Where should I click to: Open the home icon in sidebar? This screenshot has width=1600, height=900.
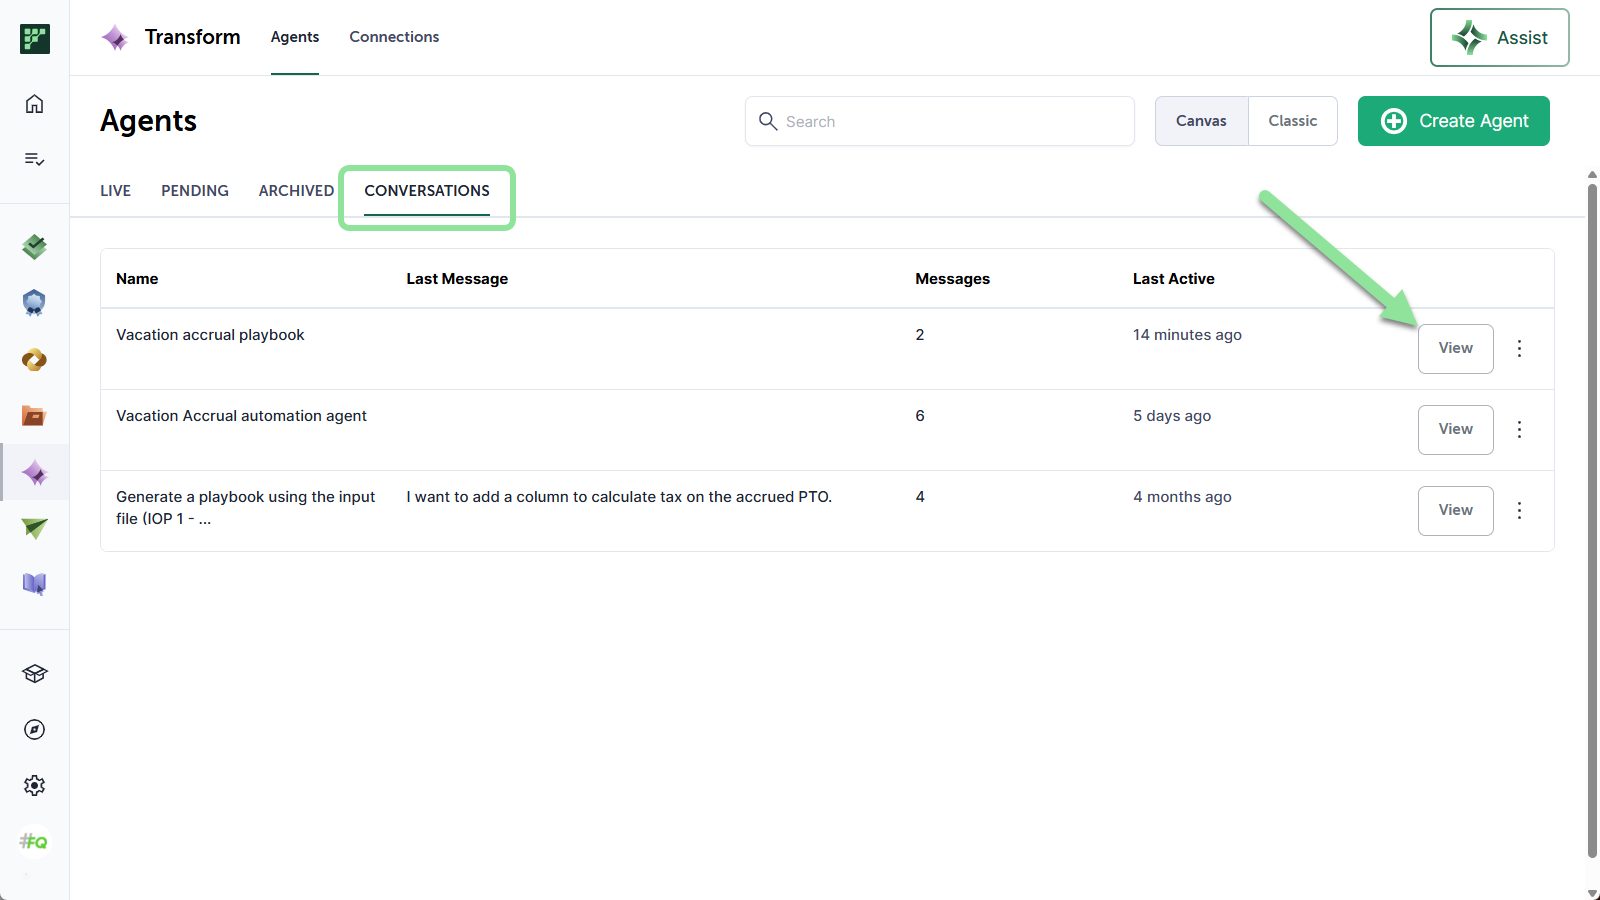click(34, 104)
